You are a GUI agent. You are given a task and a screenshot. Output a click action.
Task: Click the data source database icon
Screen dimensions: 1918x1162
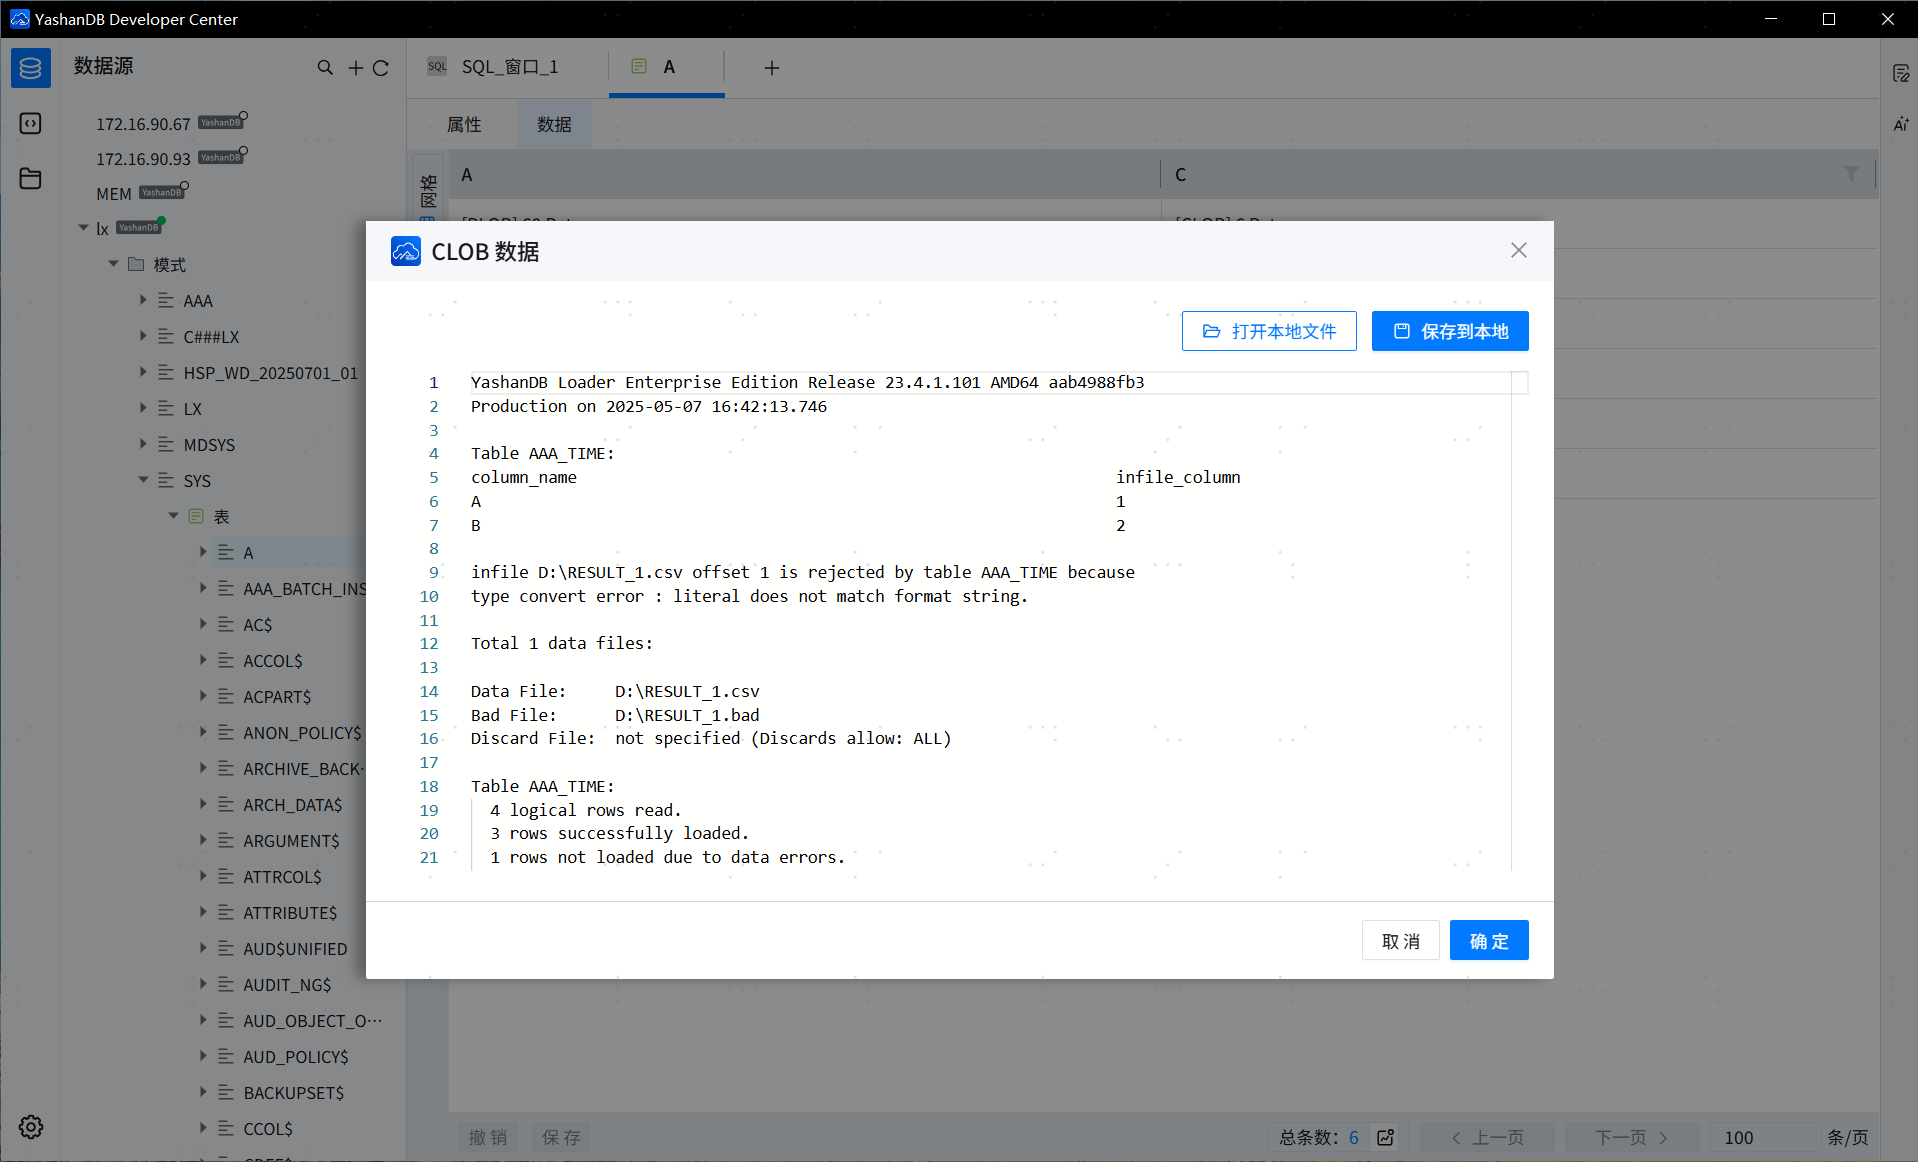(31, 68)
